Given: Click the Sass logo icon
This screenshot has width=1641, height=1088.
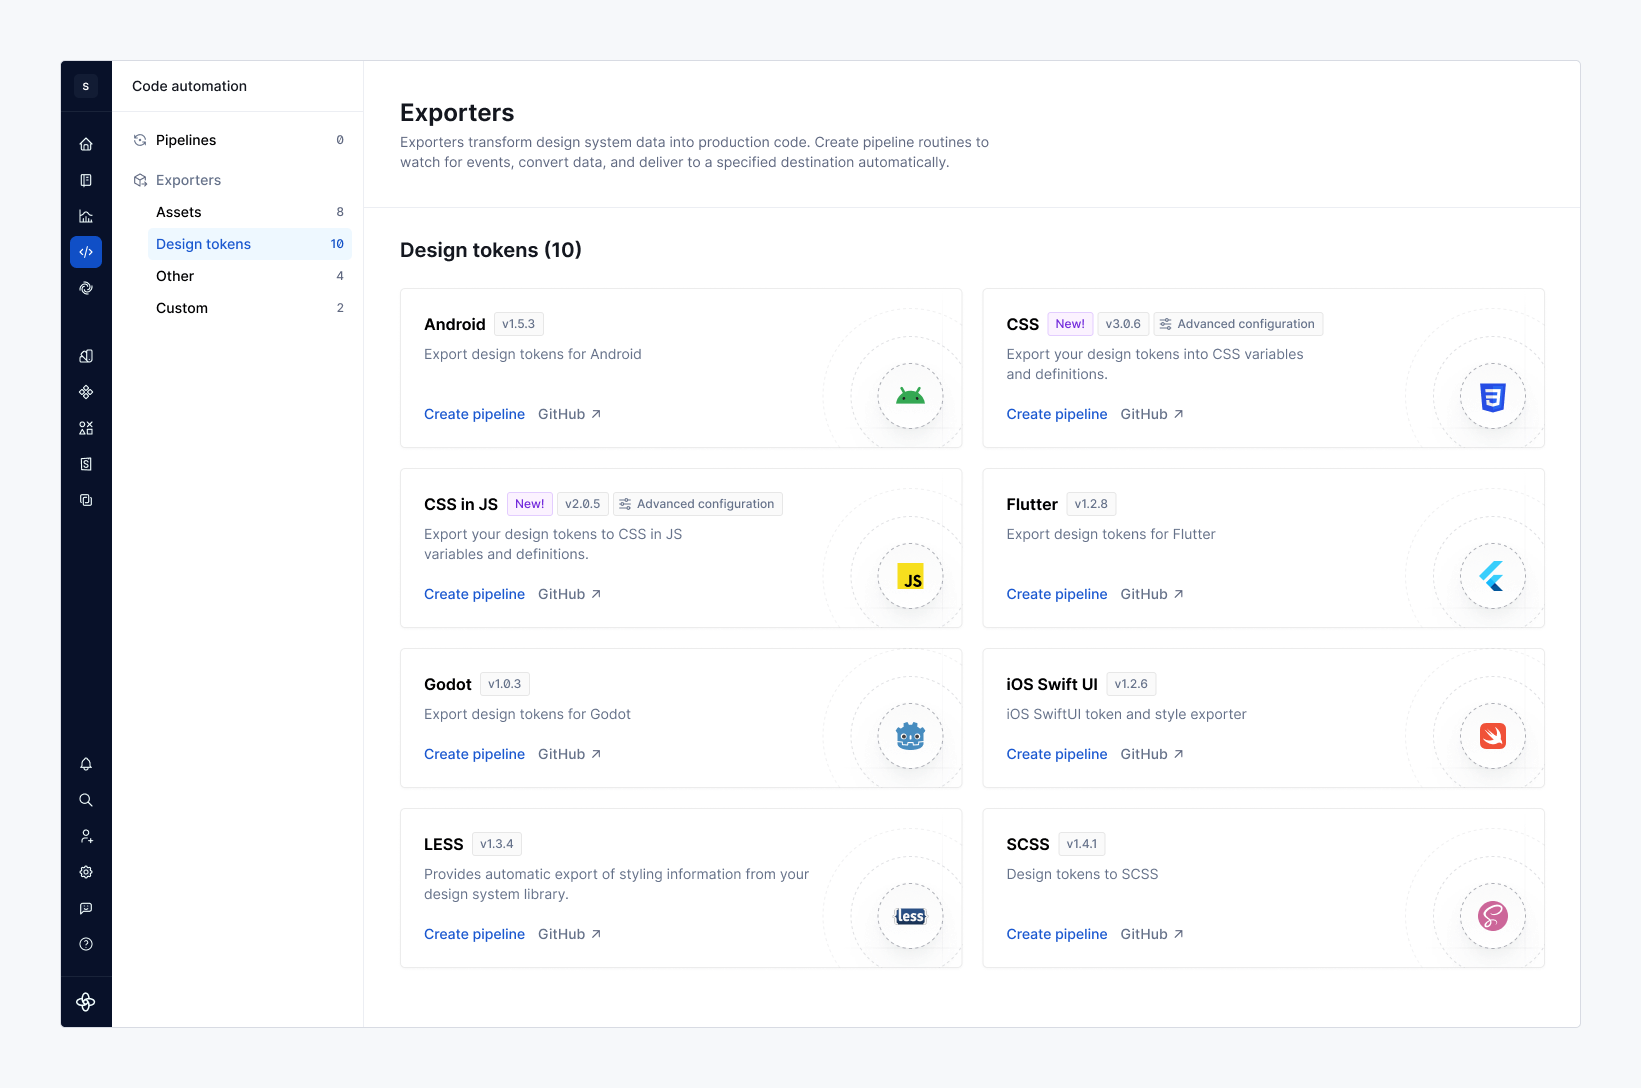Looking at the screenshot, I should coord(1493,916).
